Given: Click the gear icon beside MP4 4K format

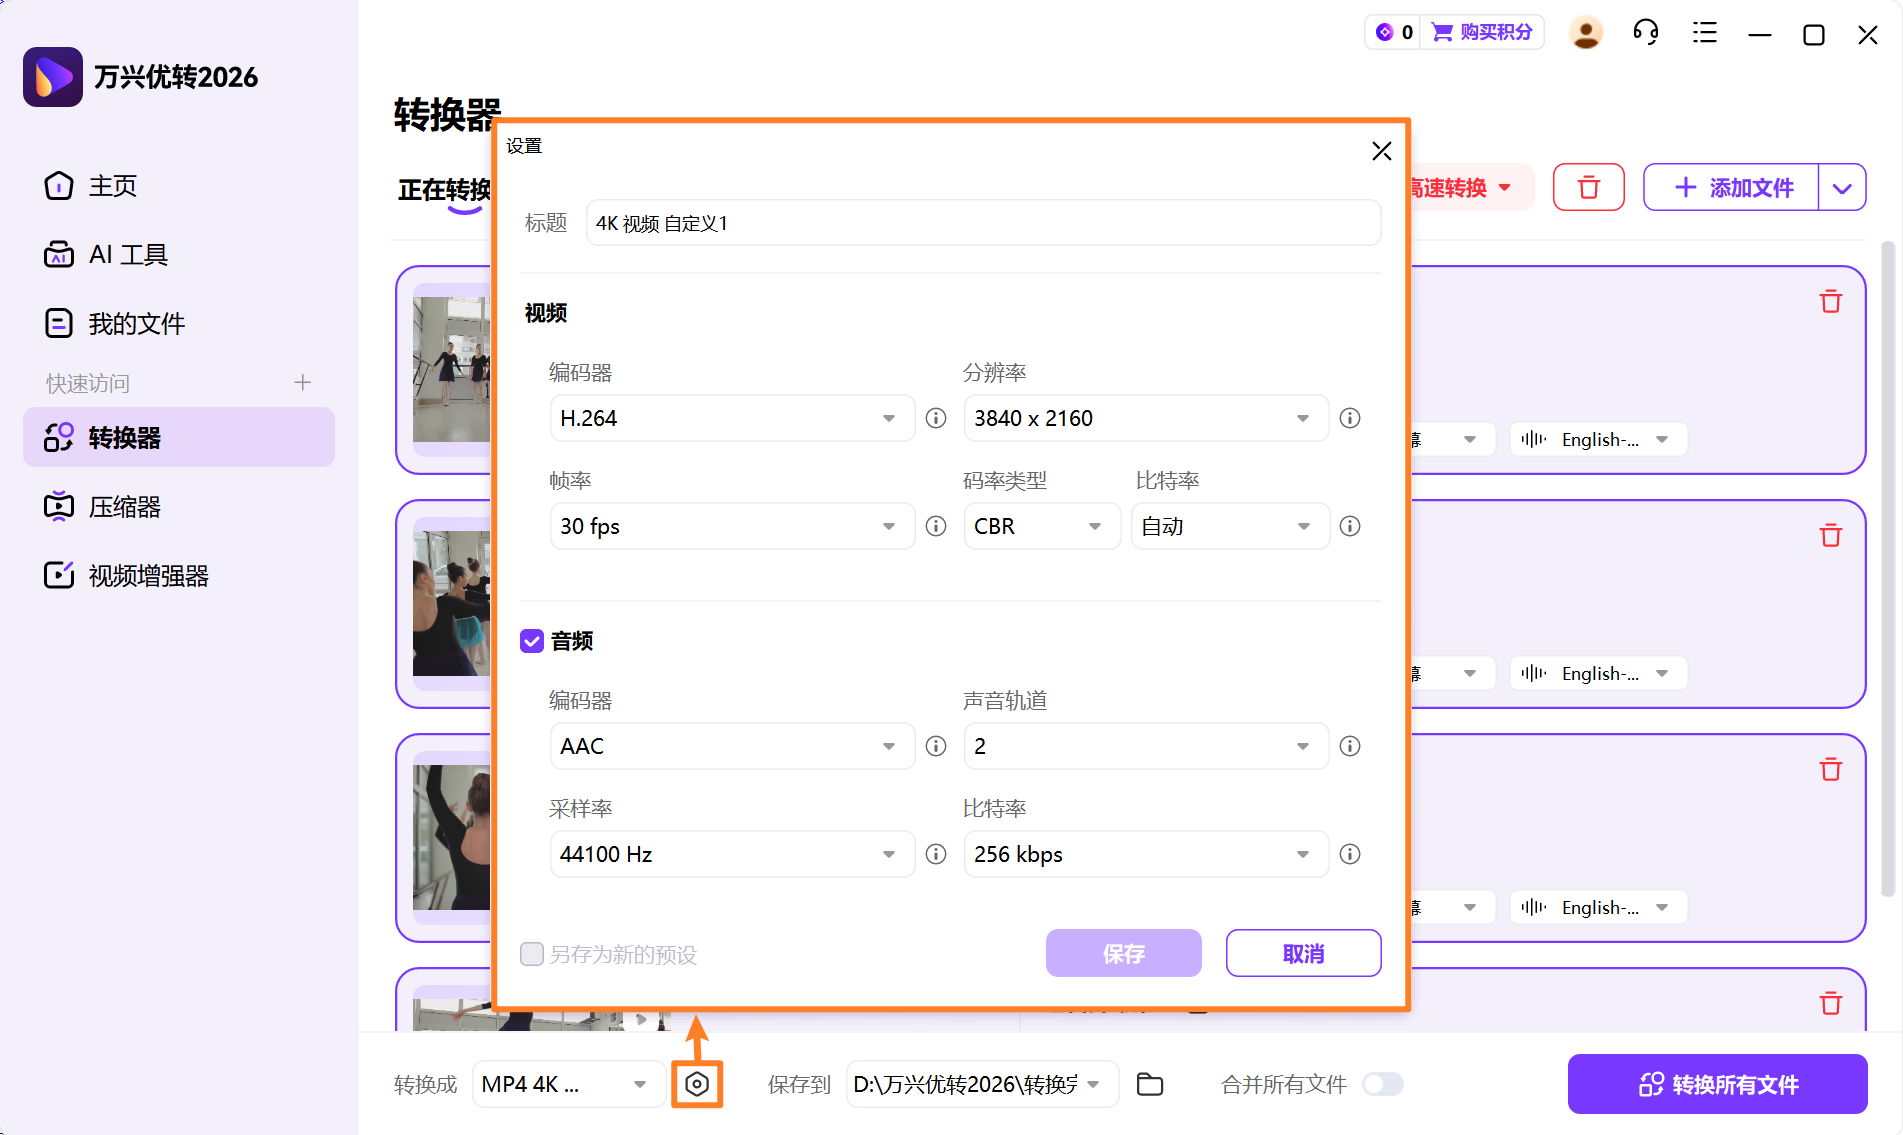Looking at the screenshot, I should (x=697, y=1083).
